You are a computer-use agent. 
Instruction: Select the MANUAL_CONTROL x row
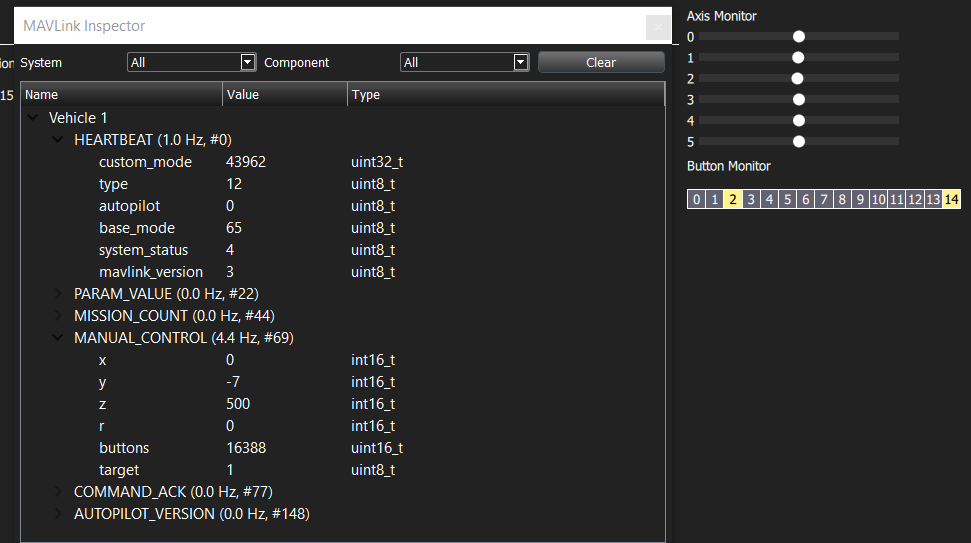click(343, 360)
